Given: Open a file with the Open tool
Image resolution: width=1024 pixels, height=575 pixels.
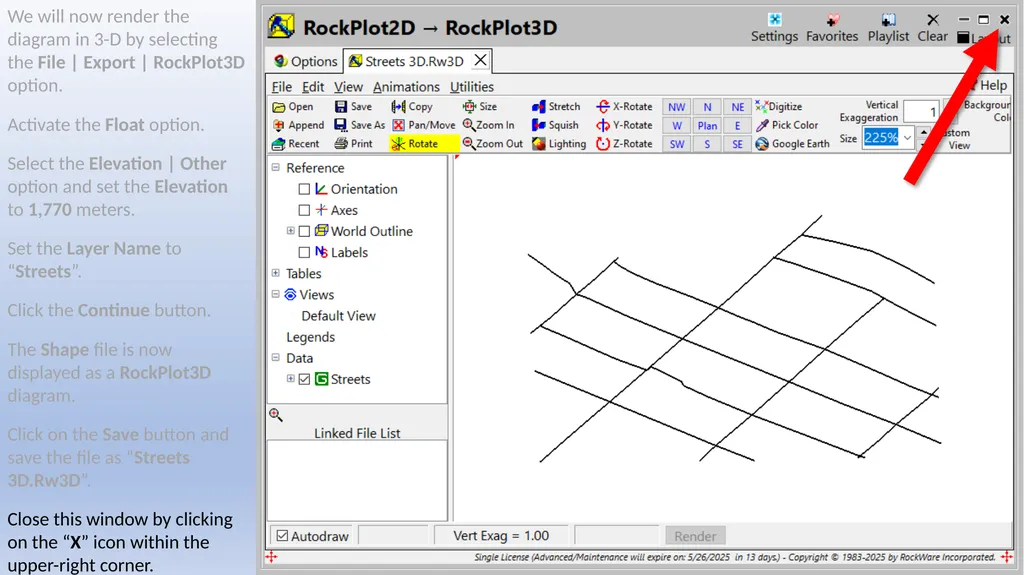Looking at the screenshot, I should pos(293,107).
